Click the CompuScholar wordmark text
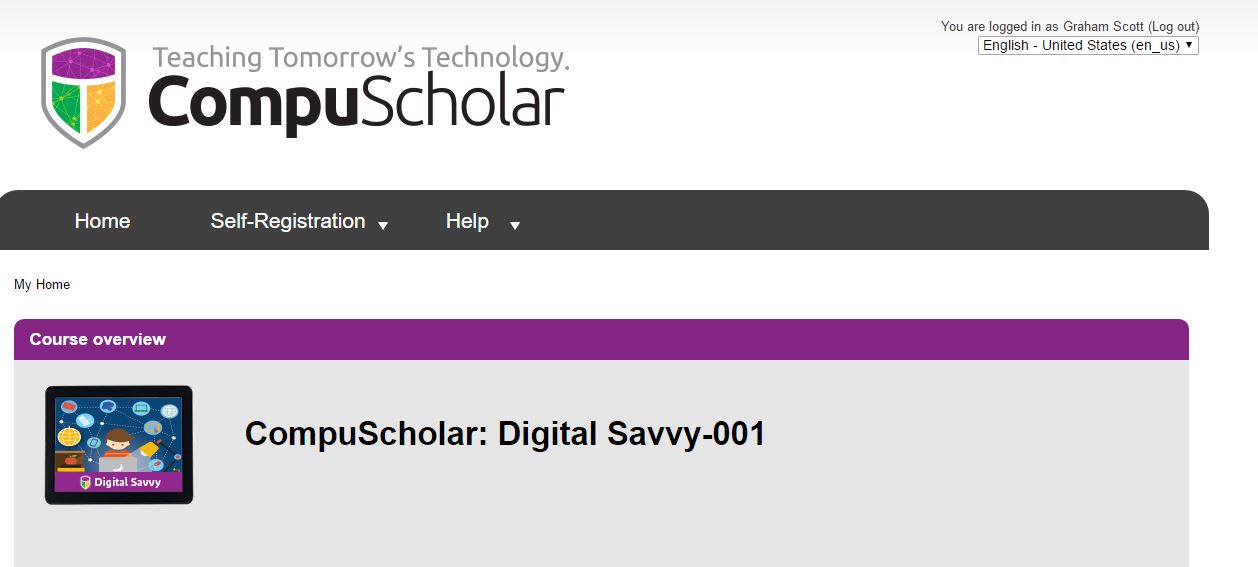 356,103
